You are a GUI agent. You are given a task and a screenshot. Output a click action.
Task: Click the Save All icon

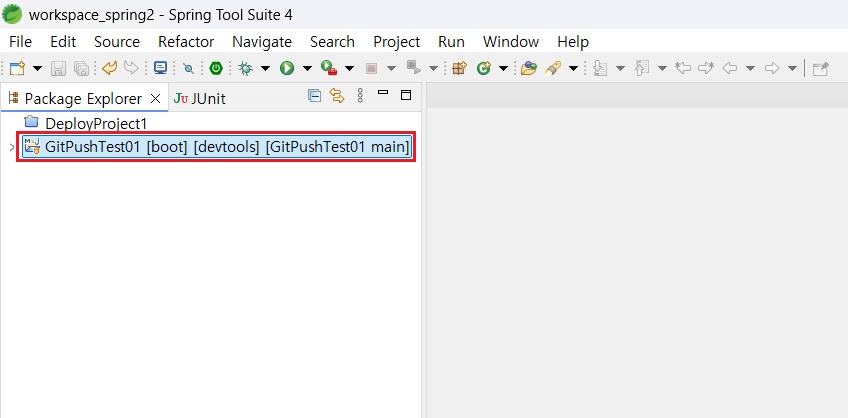81,68
